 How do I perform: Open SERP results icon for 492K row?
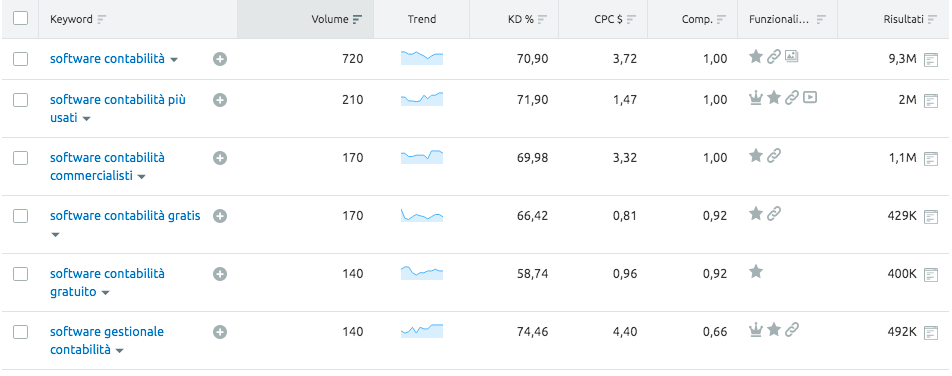click(x=930, y=333)
